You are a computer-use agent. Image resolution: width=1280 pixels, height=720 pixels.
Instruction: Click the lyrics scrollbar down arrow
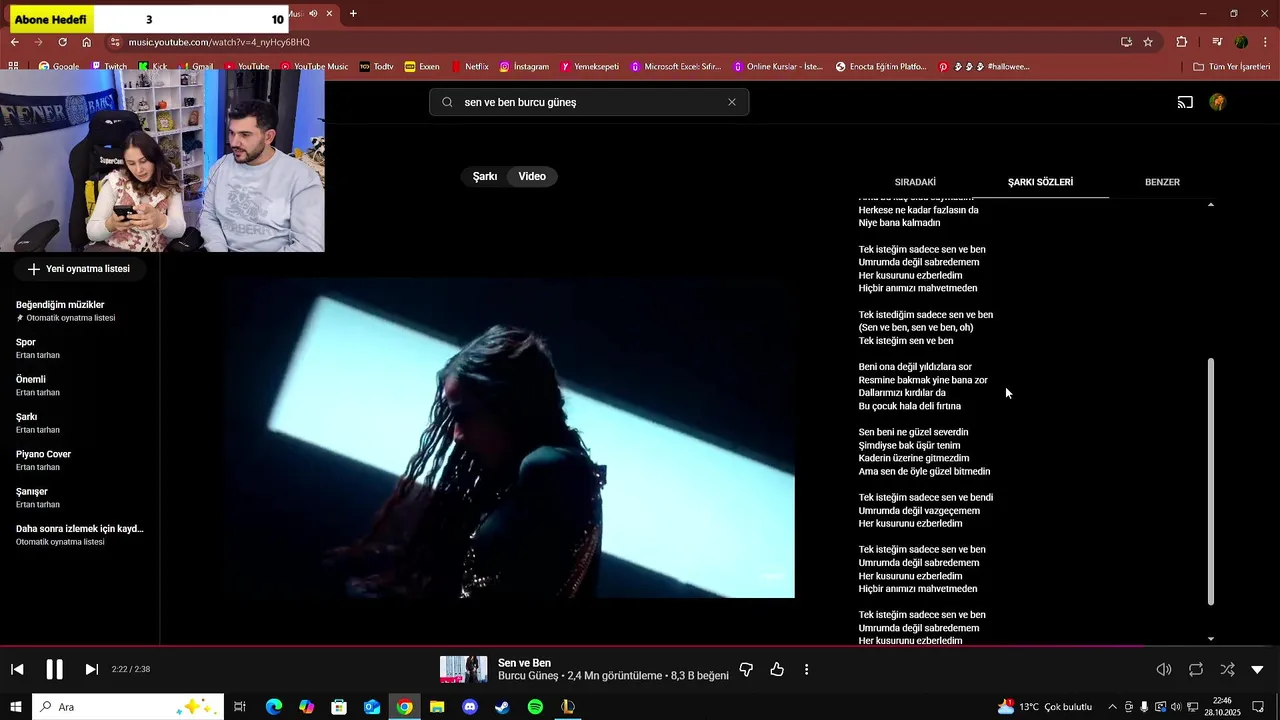[x=1211, y=639]
